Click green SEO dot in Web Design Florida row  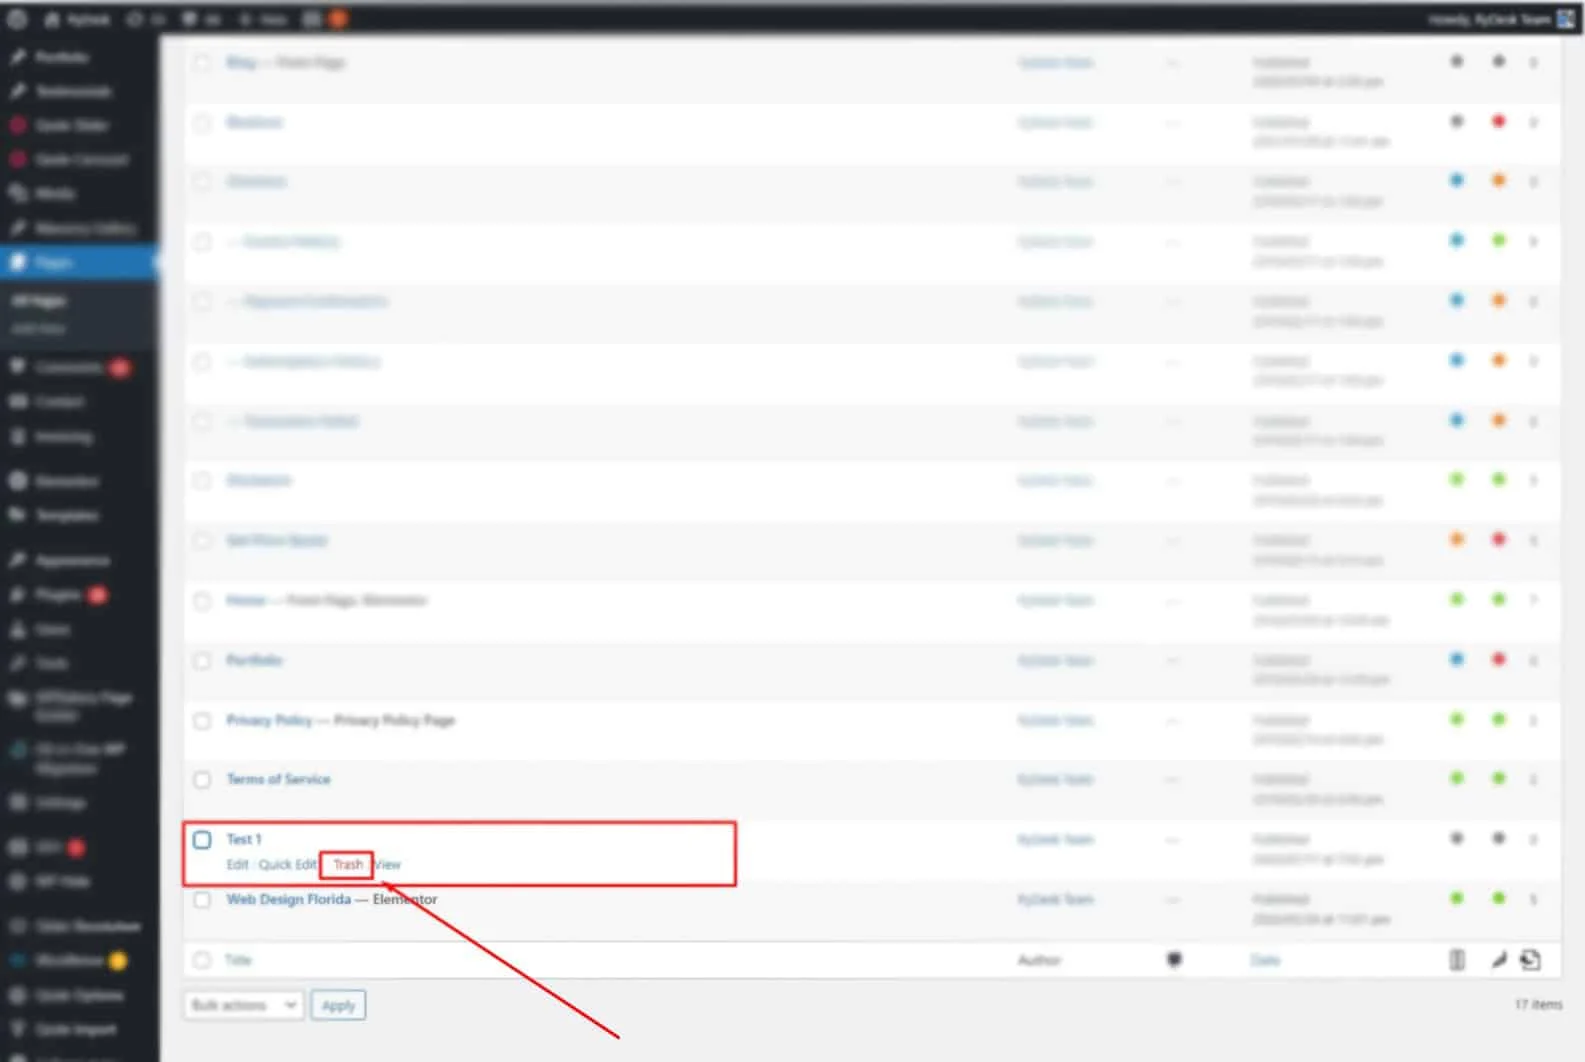[x=1457, y=898]
